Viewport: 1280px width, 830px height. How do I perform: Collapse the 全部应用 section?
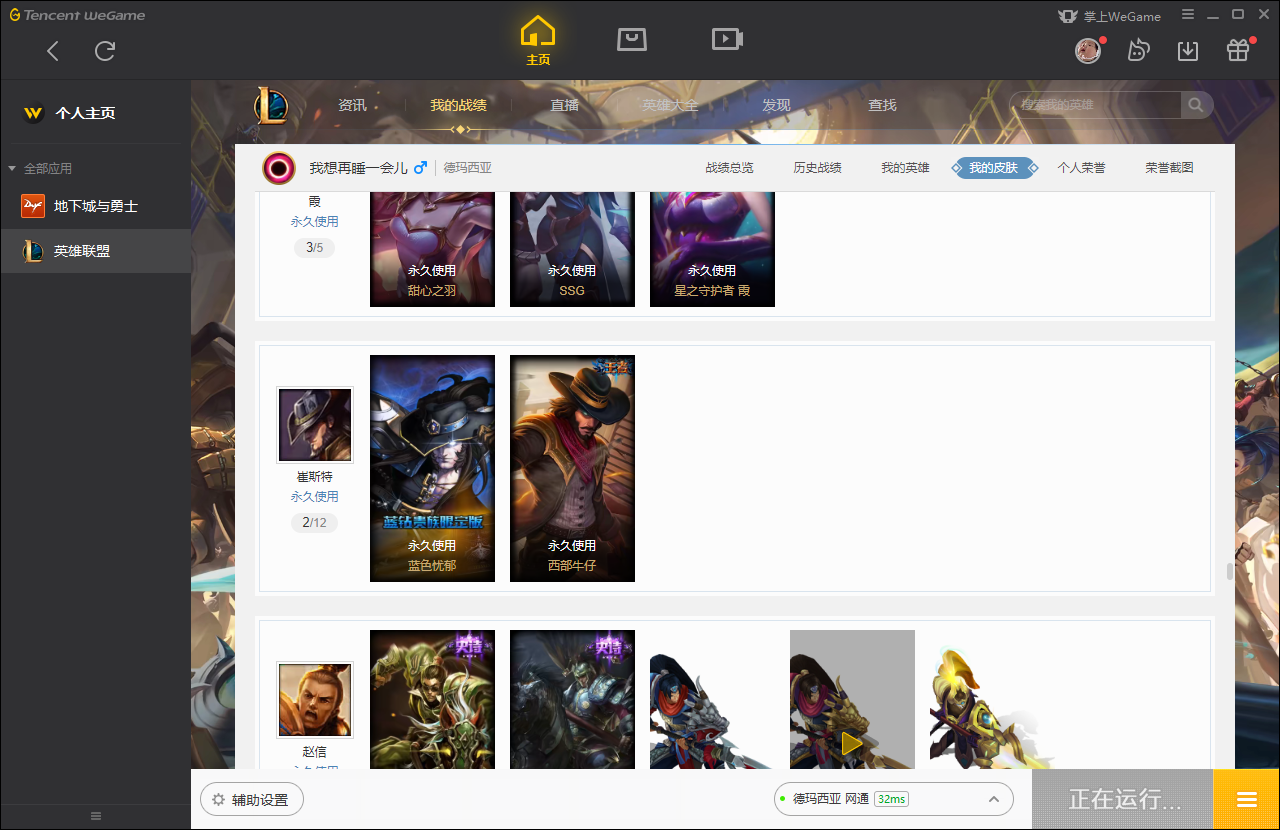point(12,168)
